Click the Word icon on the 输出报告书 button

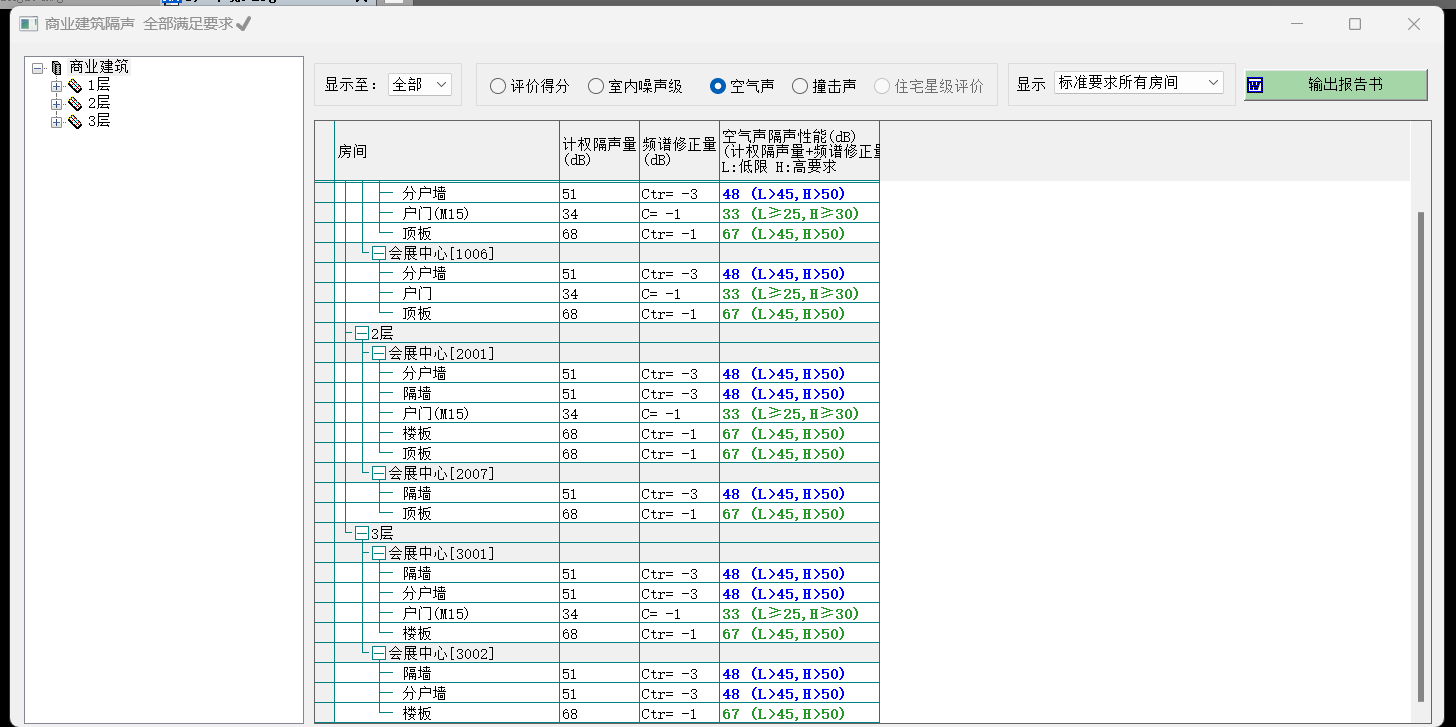(1255, 86)
